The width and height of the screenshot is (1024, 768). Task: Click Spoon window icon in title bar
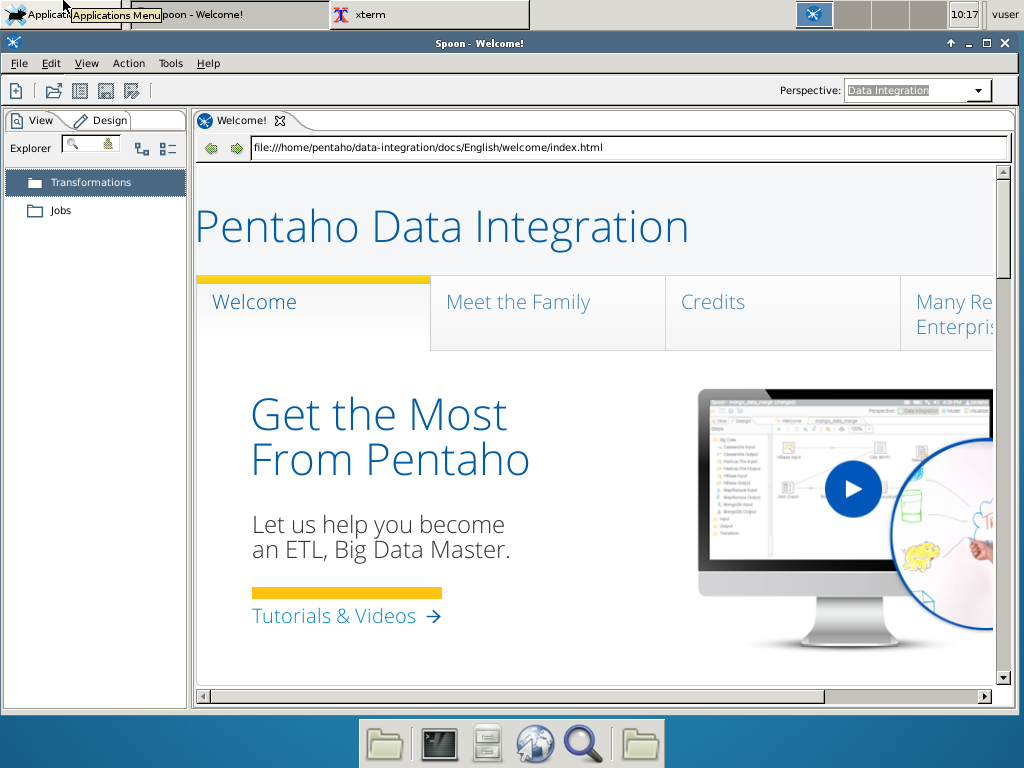point(14,43)
